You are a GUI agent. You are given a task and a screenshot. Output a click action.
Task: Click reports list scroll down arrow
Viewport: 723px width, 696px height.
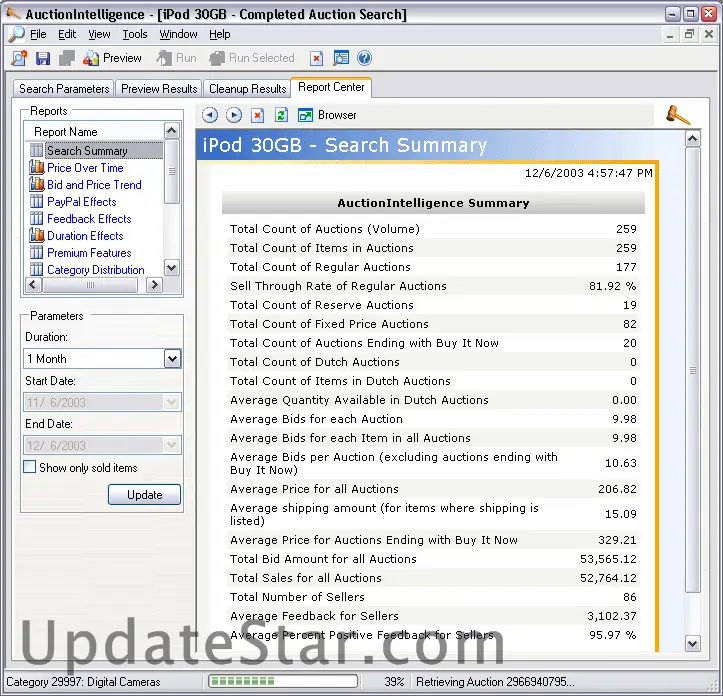click(172, 268)
